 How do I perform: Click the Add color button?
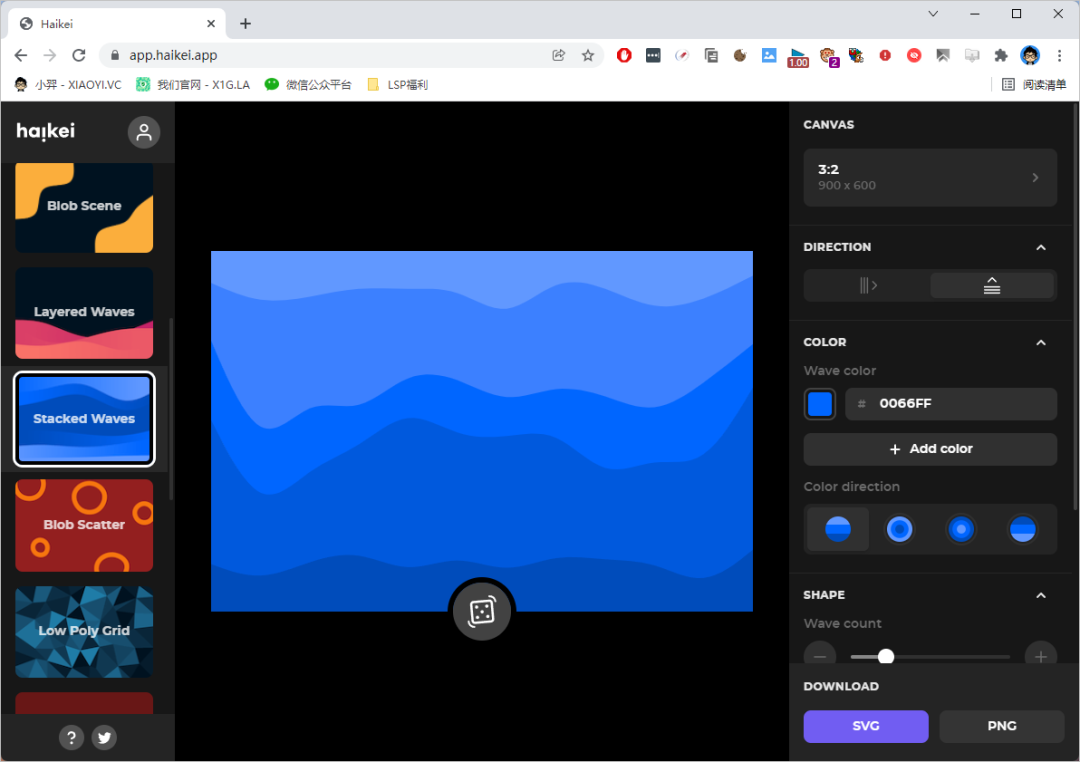coord(930,449)
